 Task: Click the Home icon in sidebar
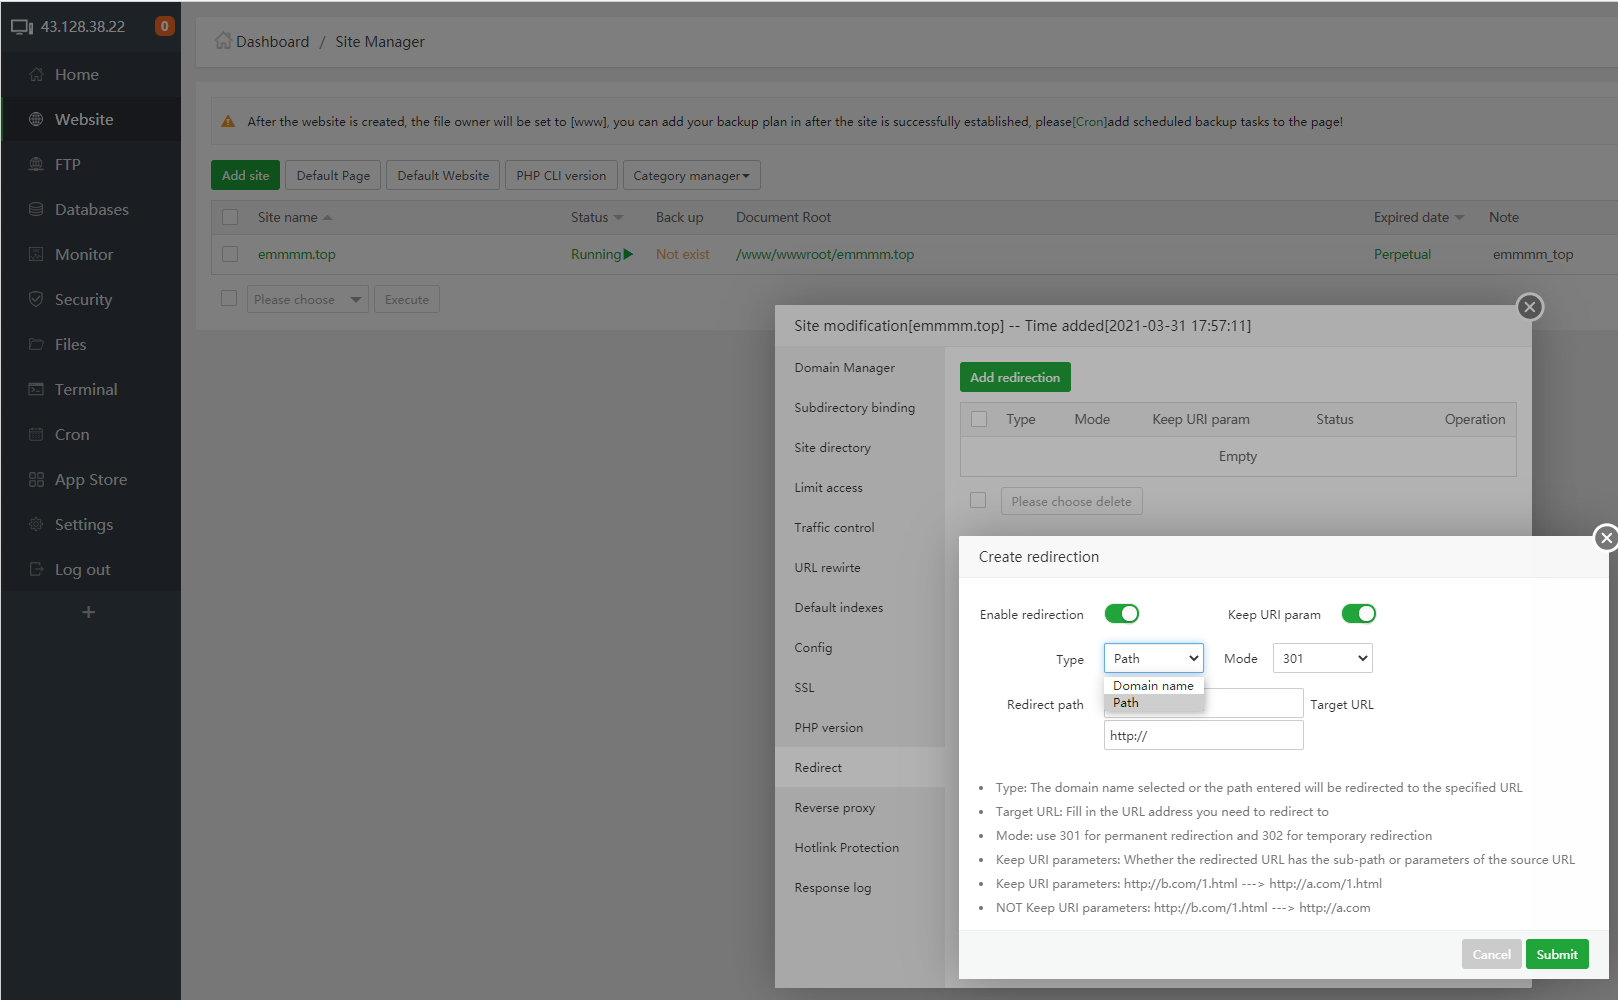tap(36, 75)
